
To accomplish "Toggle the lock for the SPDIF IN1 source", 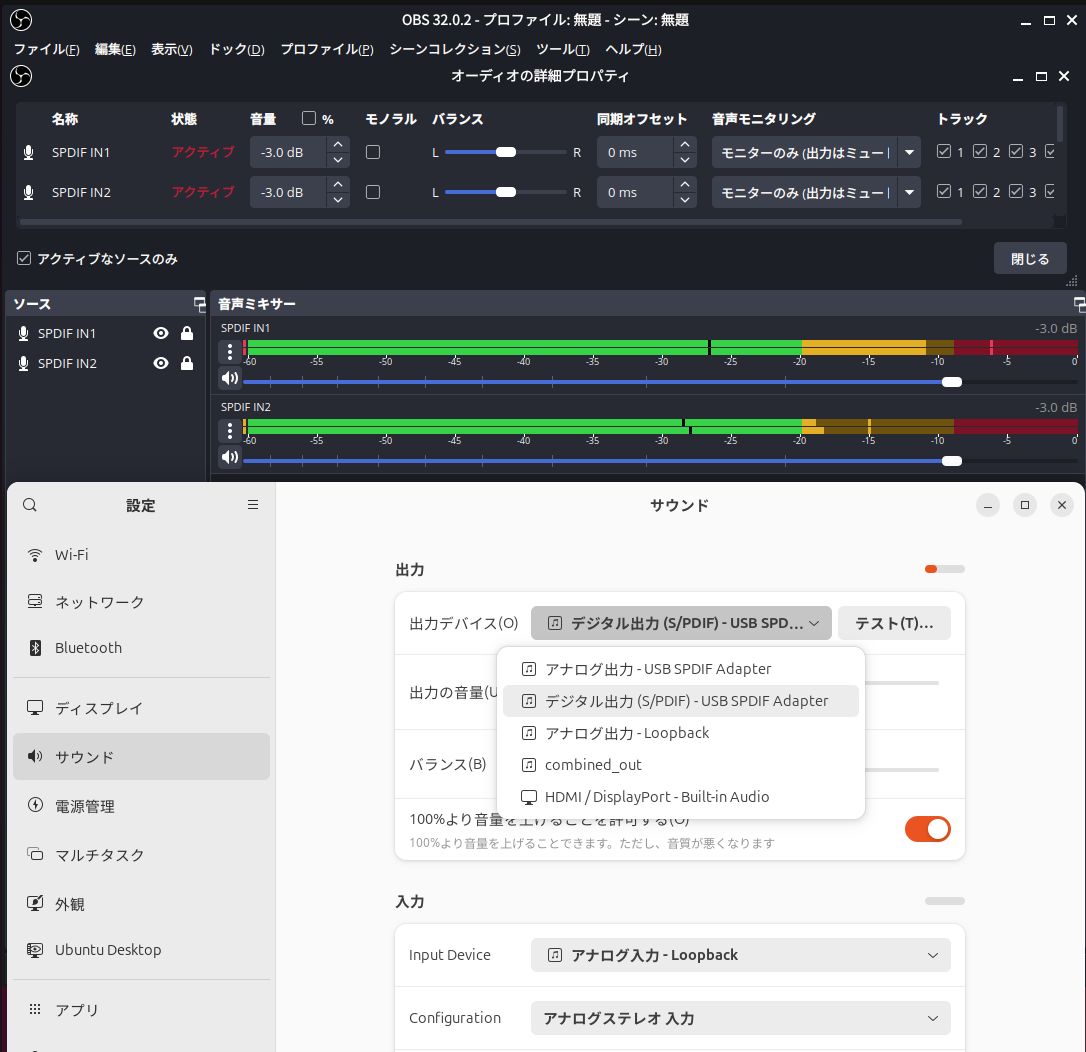I will coord(187,334).
